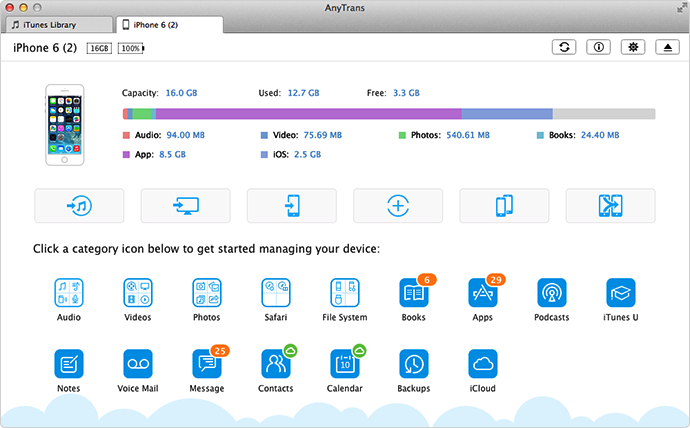690x428 pixels.
Task: Open the Podcasts category
Action: (552, 293)
